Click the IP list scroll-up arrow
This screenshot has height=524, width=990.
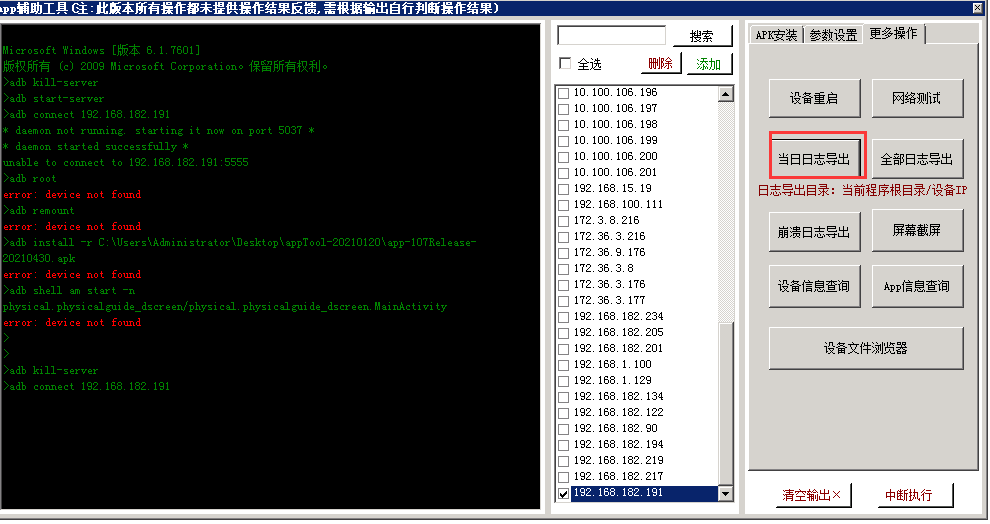[x=726, y=94]
